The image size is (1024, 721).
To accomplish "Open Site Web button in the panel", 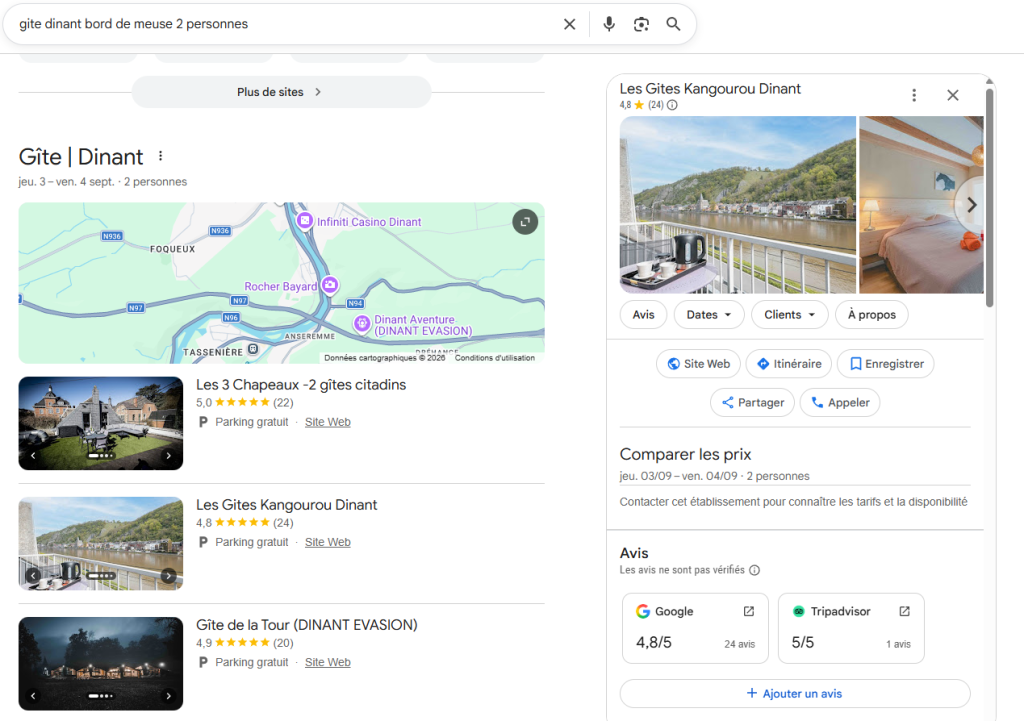I will 698,364.
